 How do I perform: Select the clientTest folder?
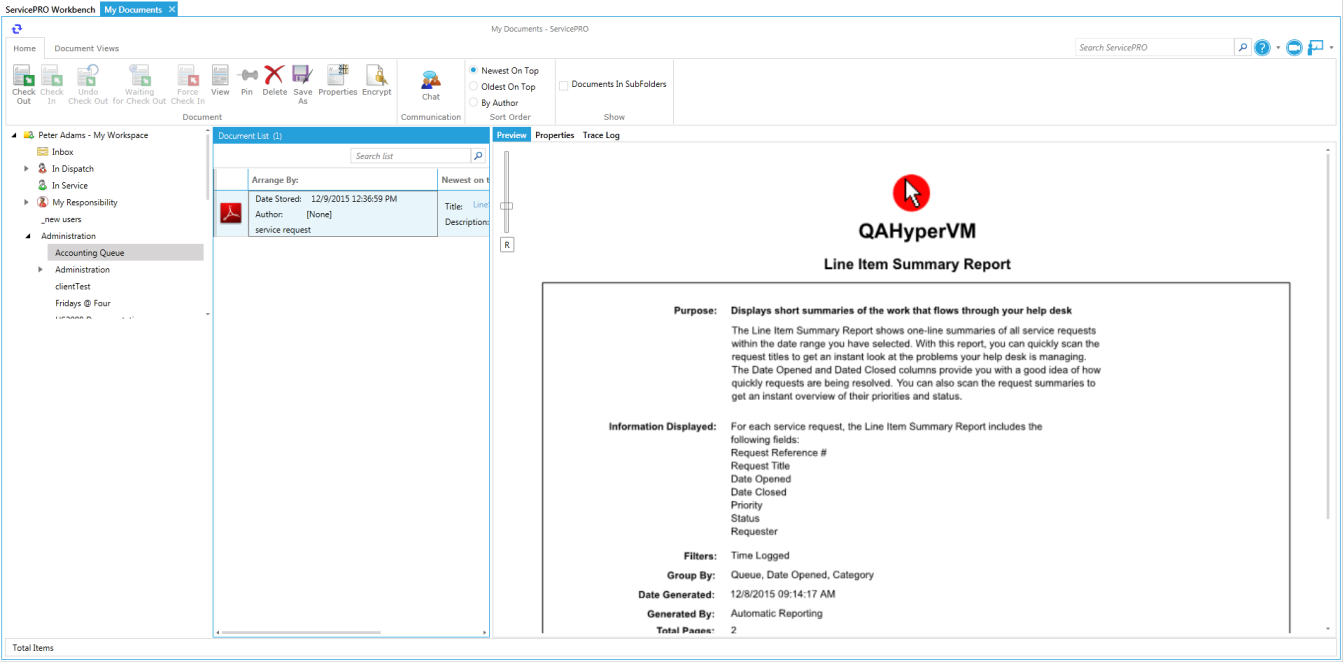click(x=73, y=286)
